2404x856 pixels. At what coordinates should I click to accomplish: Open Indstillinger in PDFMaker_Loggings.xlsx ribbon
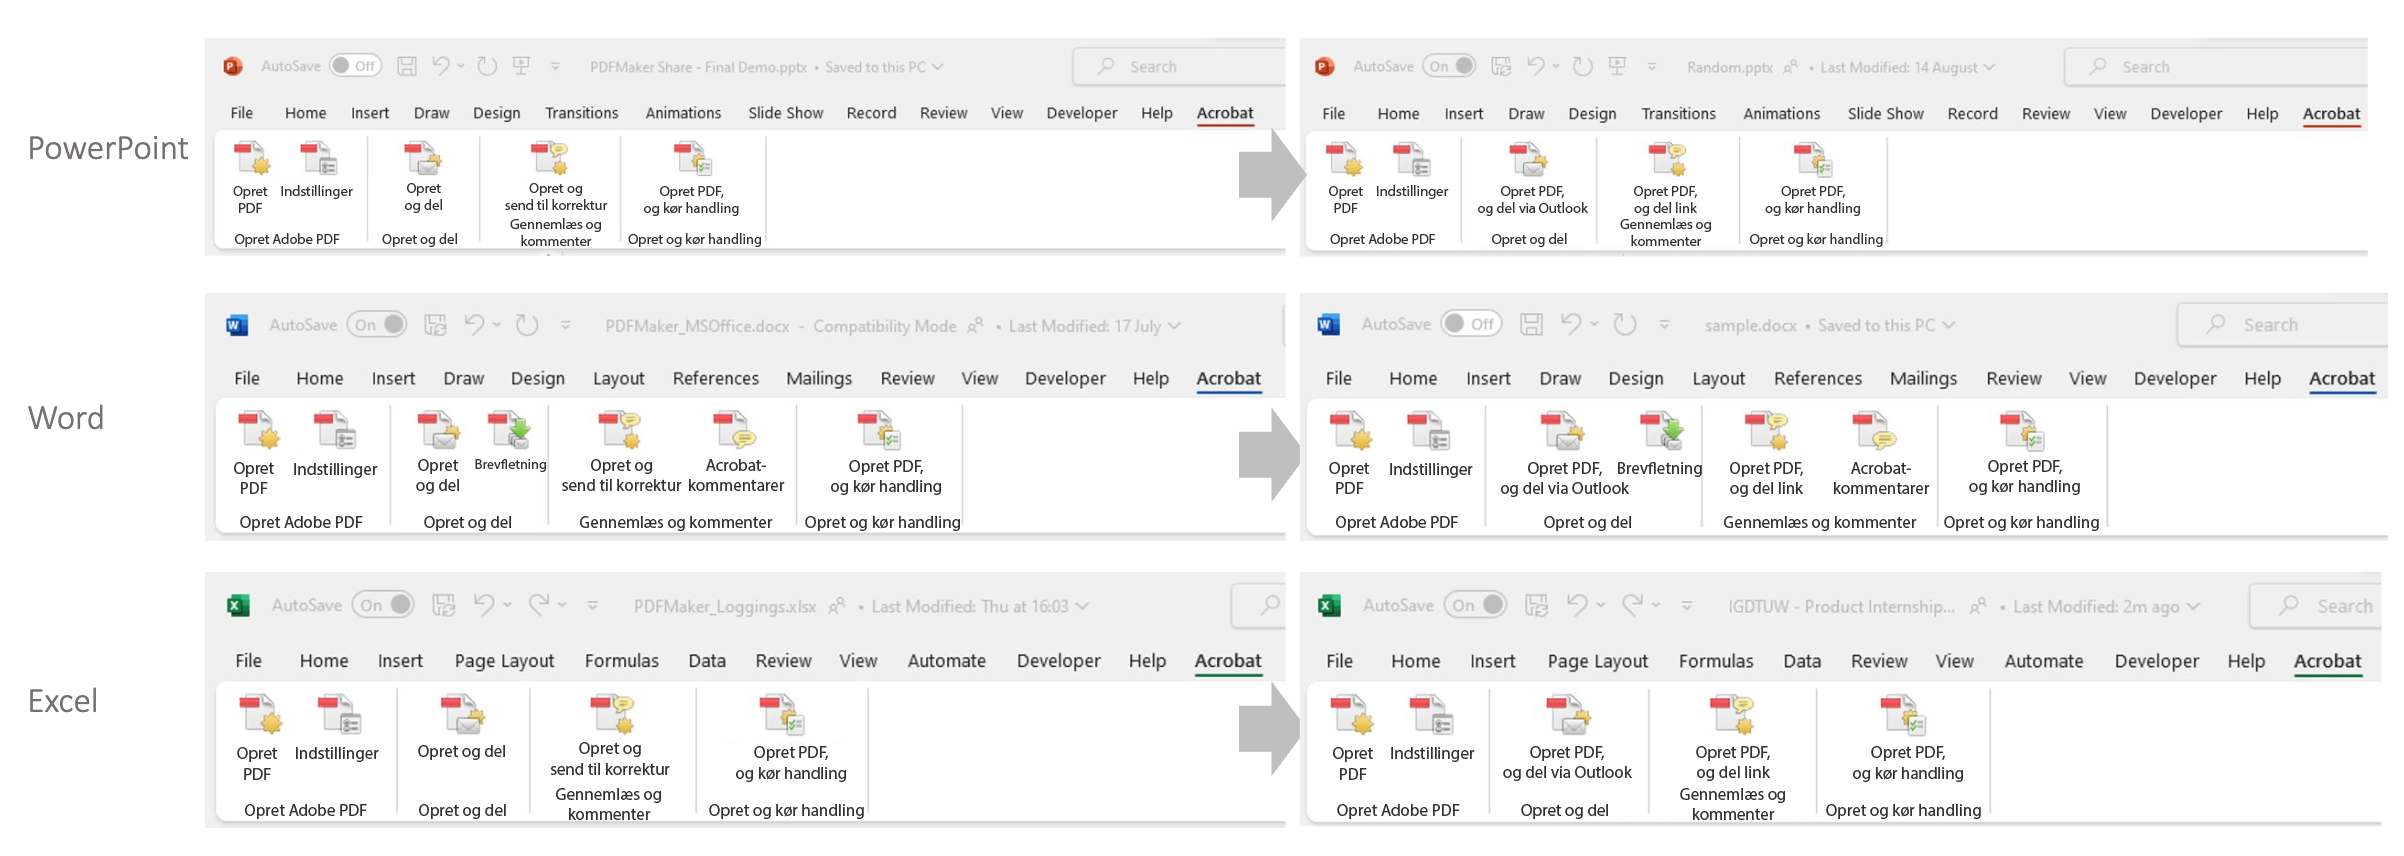pyautogui.click(x=337, y=728)
